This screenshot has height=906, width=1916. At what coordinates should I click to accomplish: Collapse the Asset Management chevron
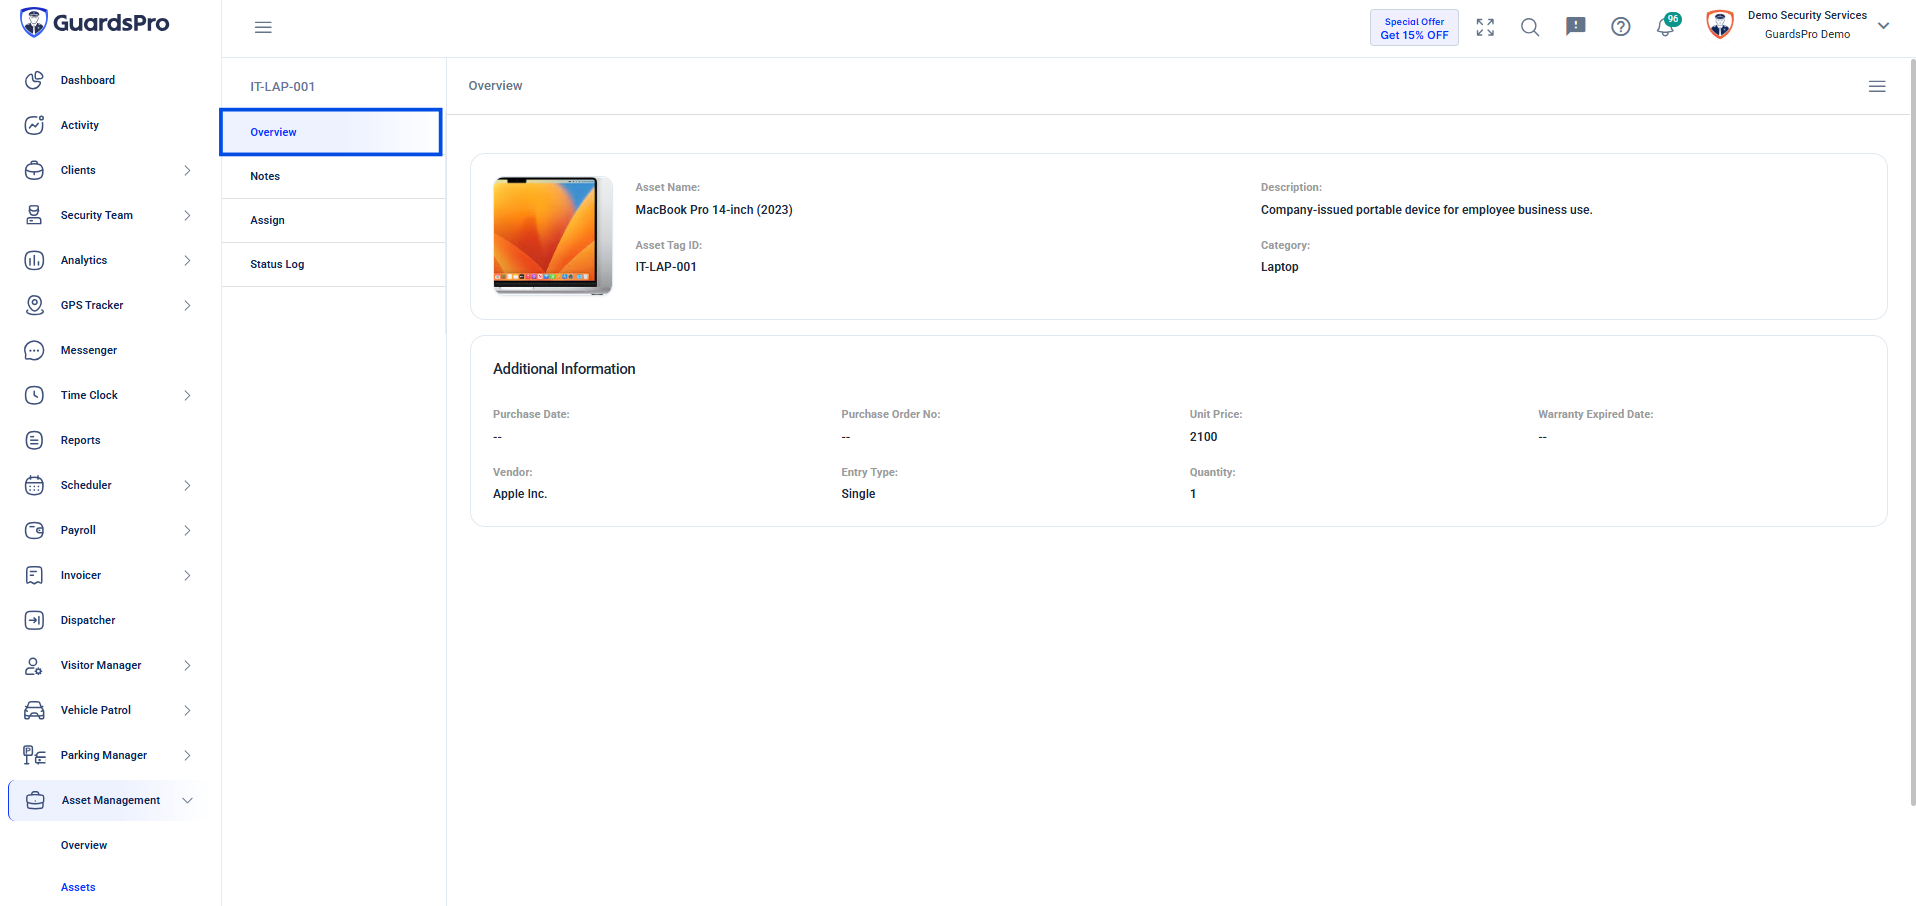tap(187, 800)
